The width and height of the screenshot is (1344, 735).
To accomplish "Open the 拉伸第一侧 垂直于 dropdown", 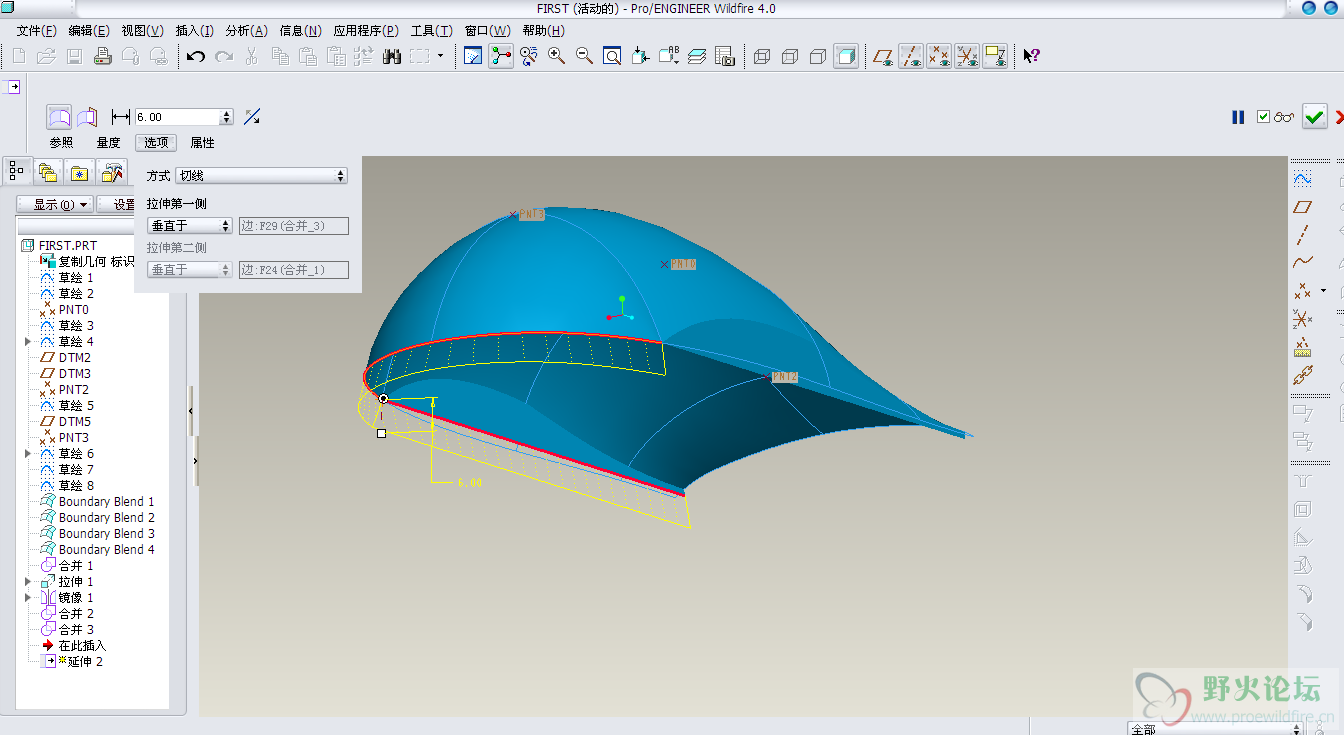I will pos(190,226).
